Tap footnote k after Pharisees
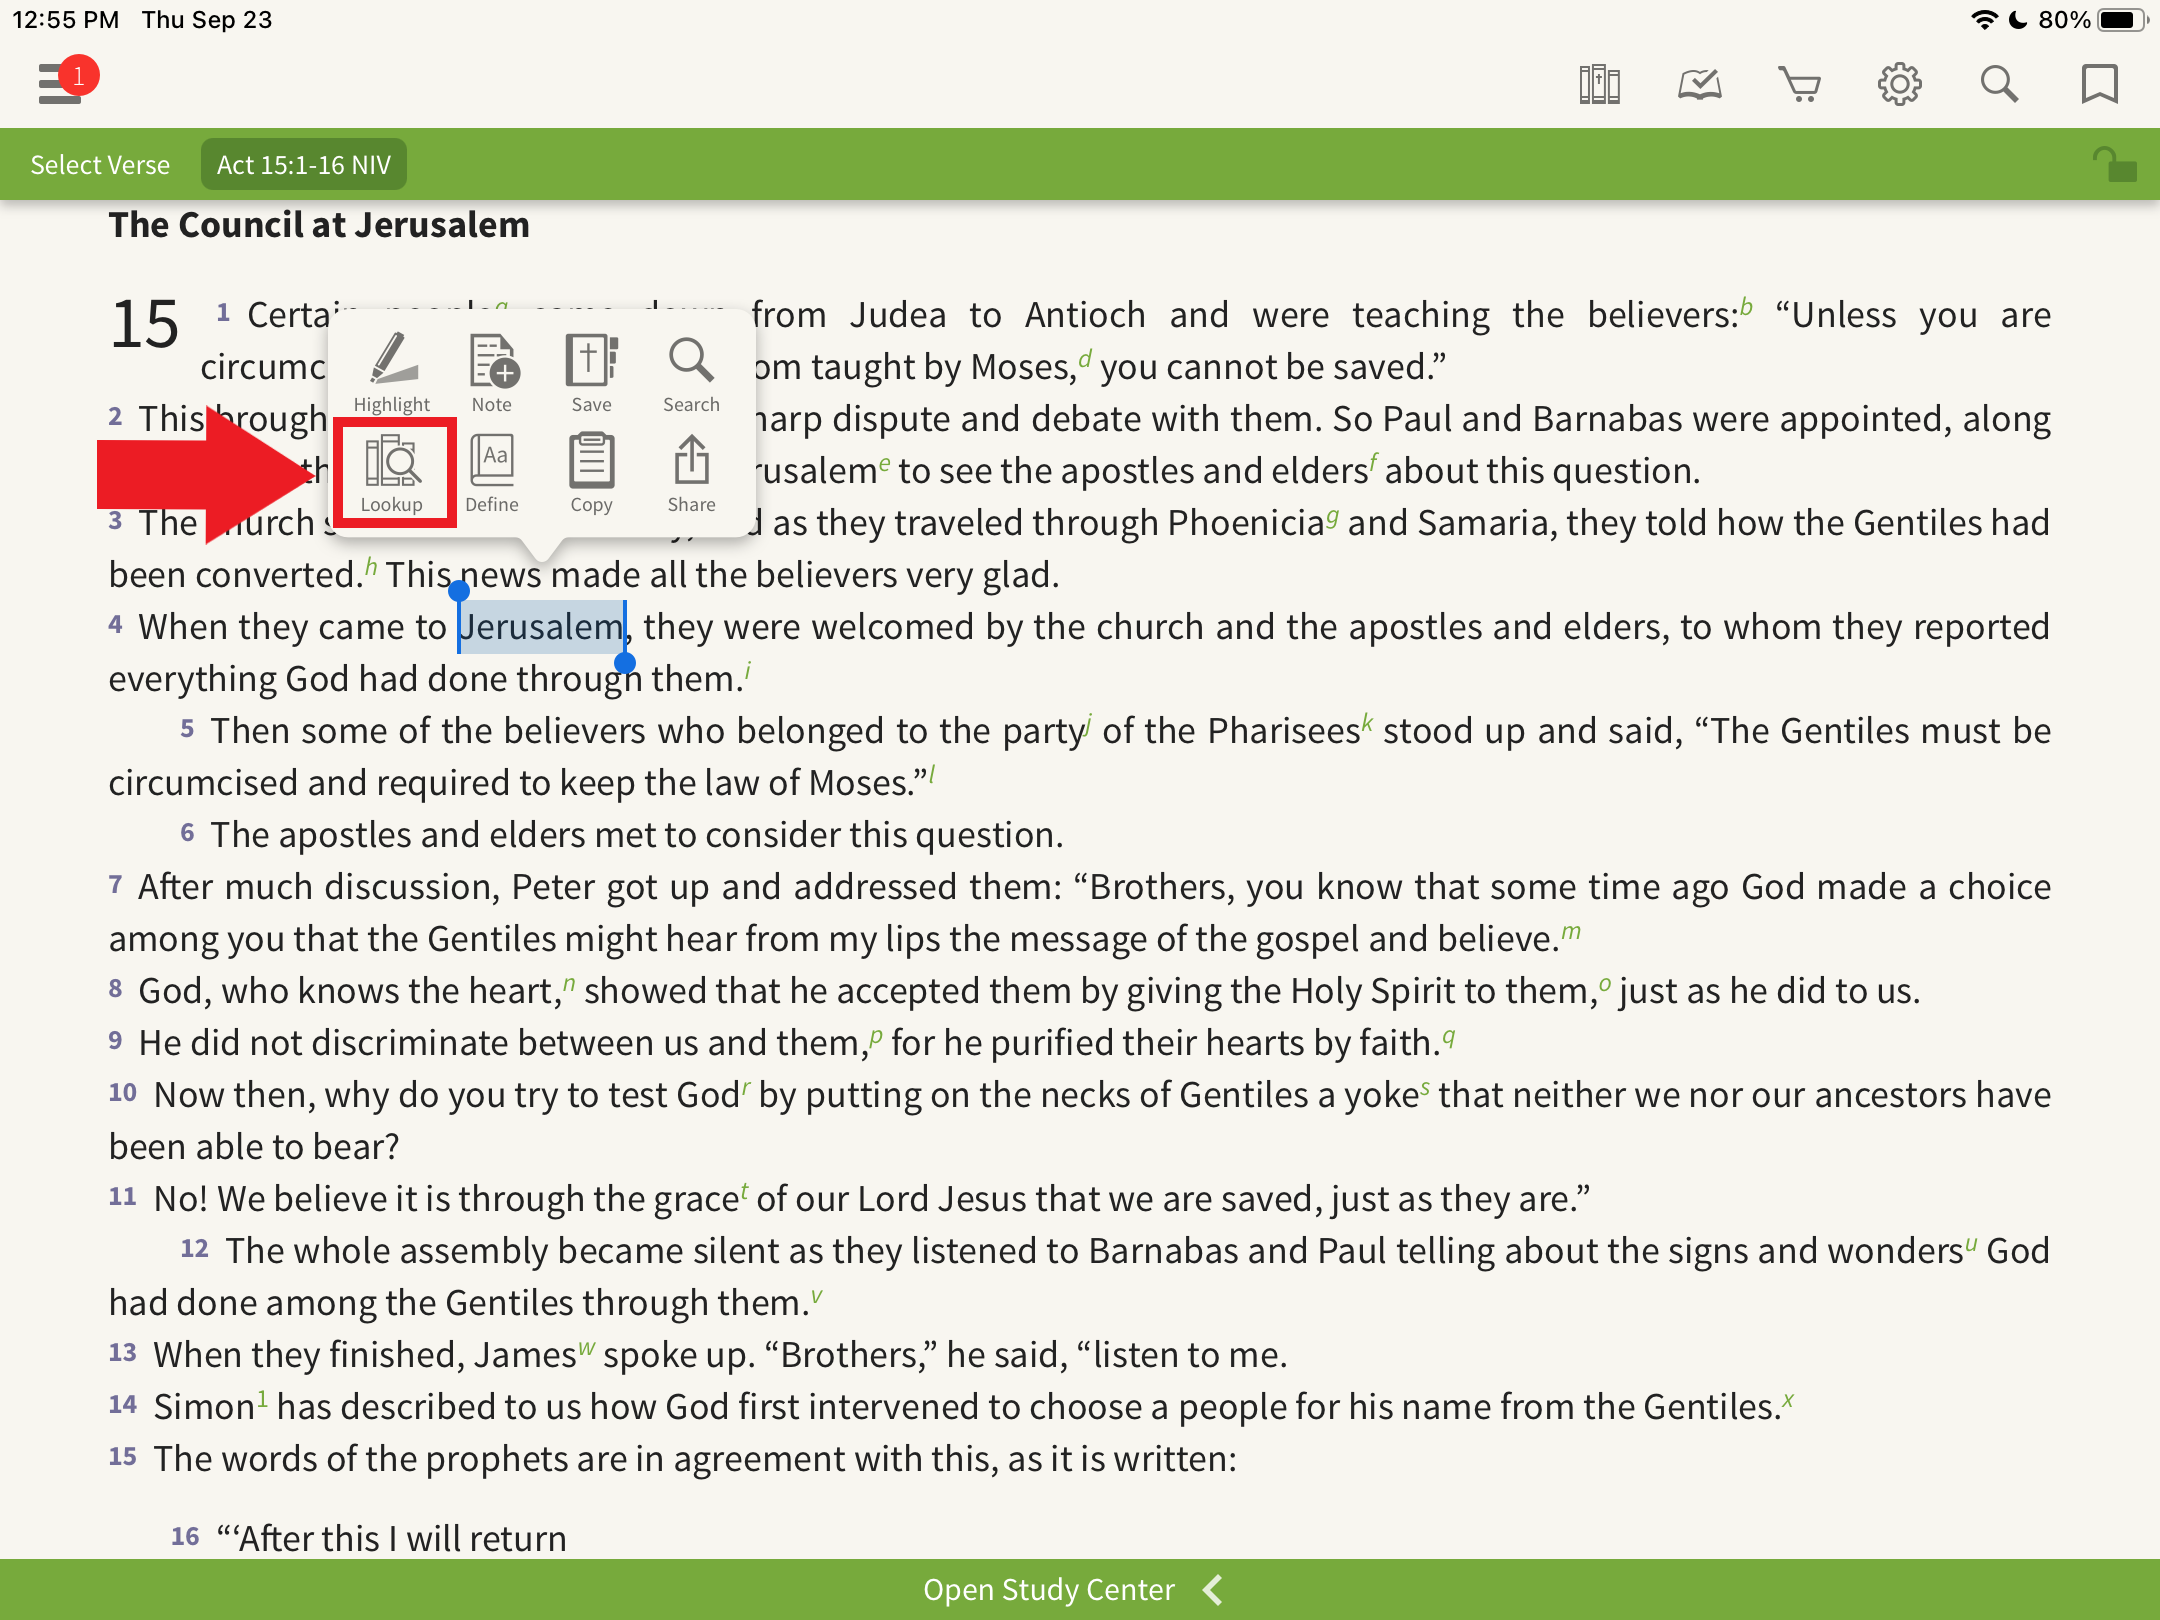 coord(1367,722)
